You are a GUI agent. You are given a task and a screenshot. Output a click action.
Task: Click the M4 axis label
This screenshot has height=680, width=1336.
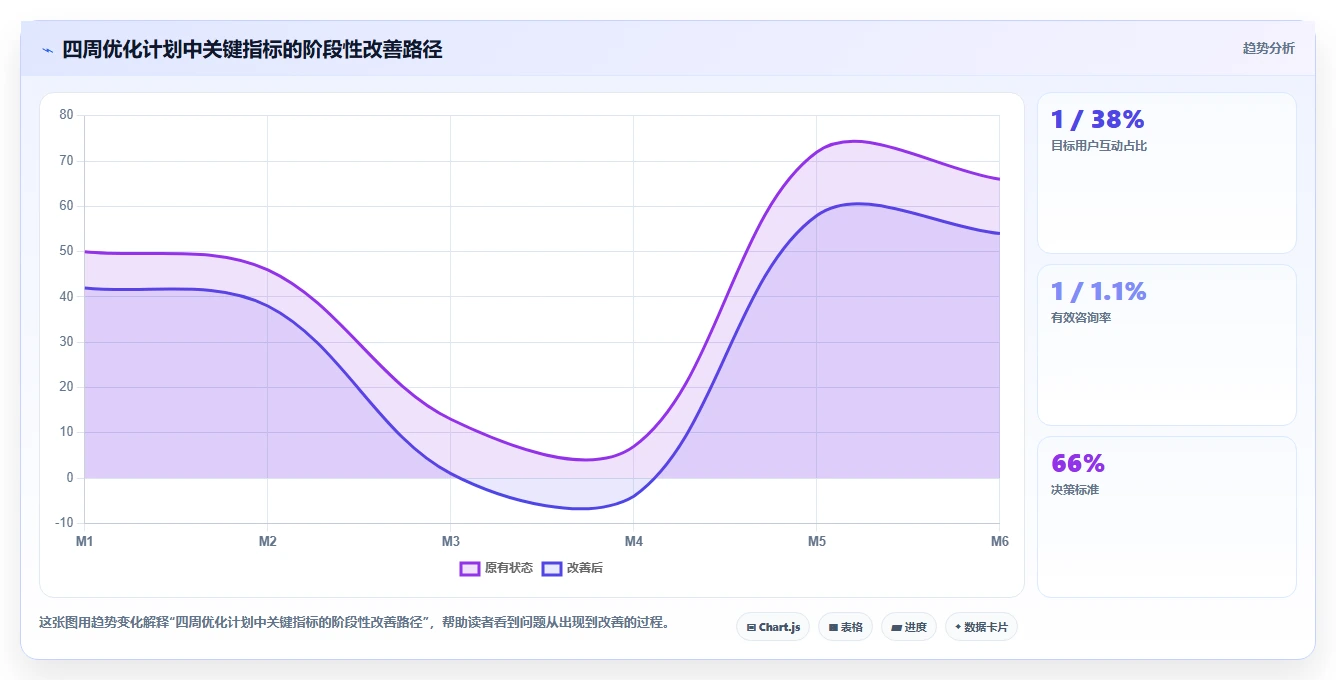[634, 541]
